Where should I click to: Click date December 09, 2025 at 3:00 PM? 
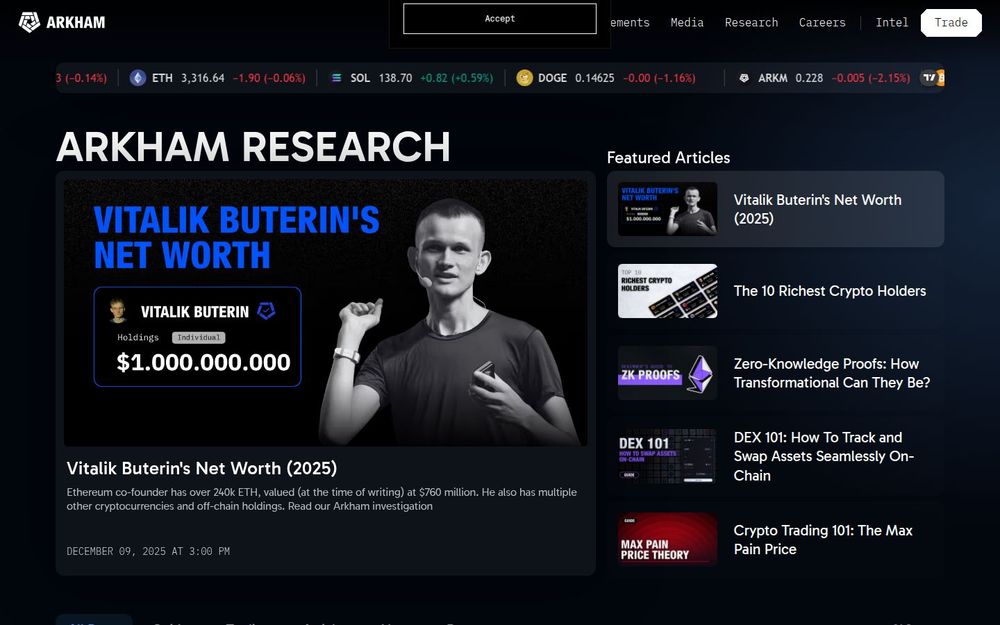click(148, 551)
